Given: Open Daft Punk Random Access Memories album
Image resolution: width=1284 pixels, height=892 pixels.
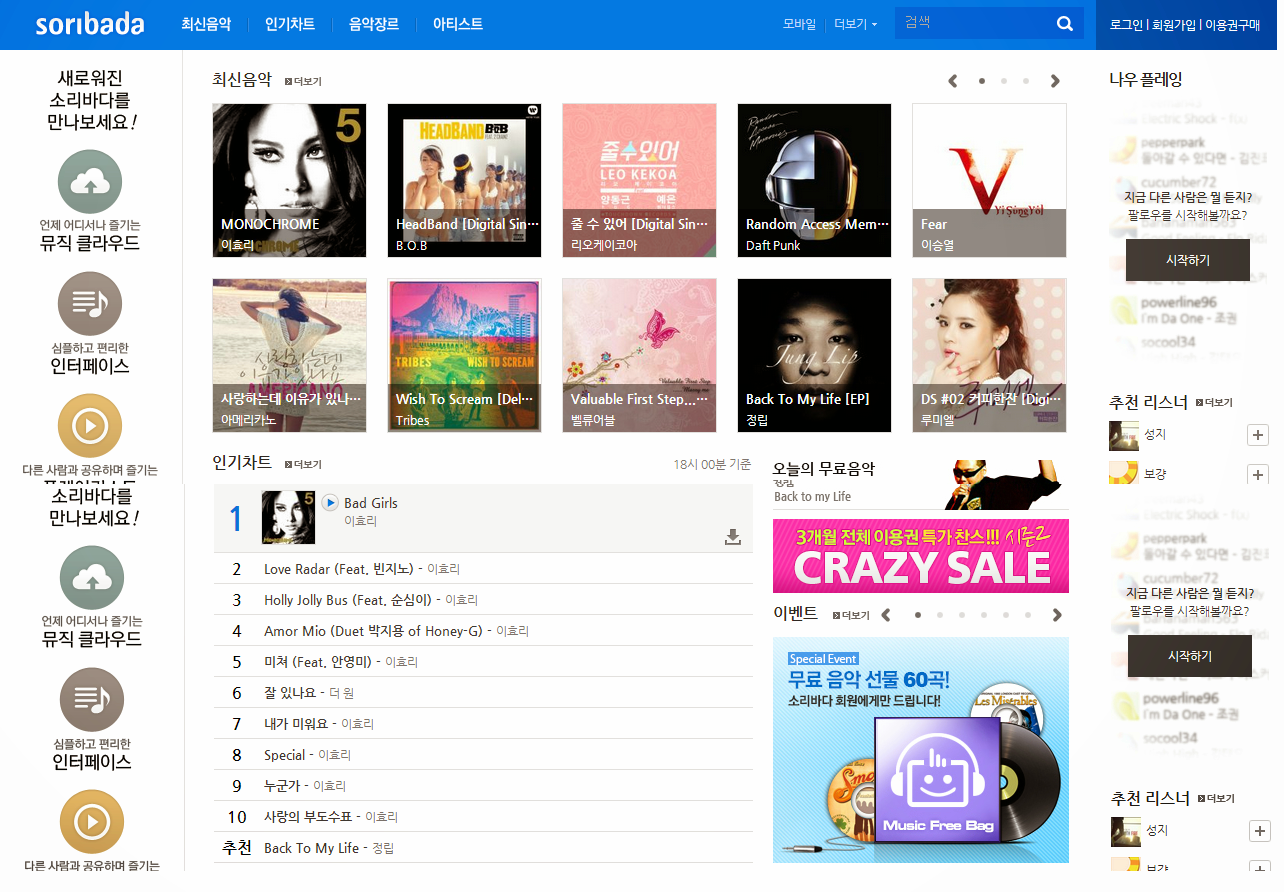Looking at the screenshot, I should [814, 180].
